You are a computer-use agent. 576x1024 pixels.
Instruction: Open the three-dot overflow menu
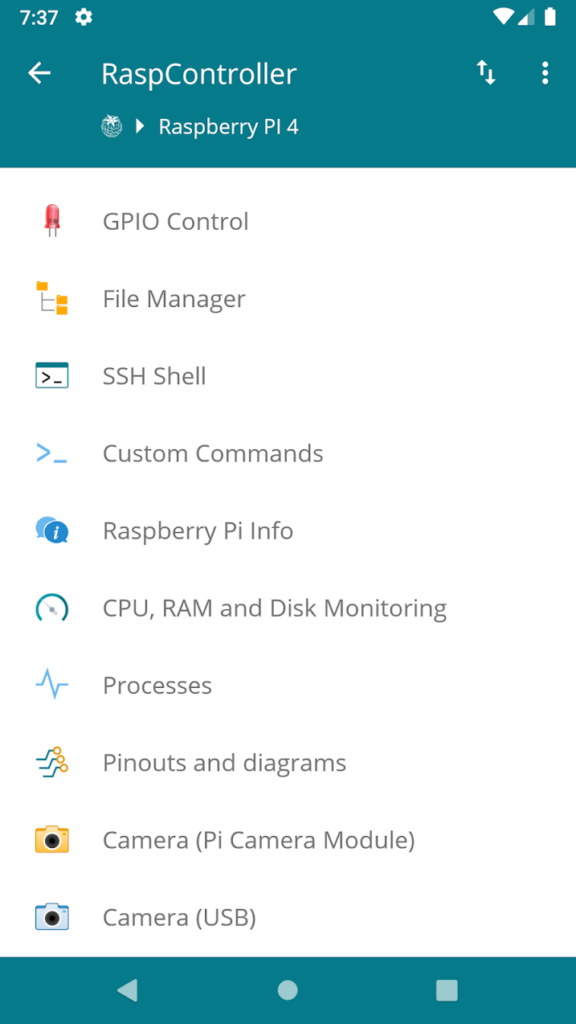point(545,73)
